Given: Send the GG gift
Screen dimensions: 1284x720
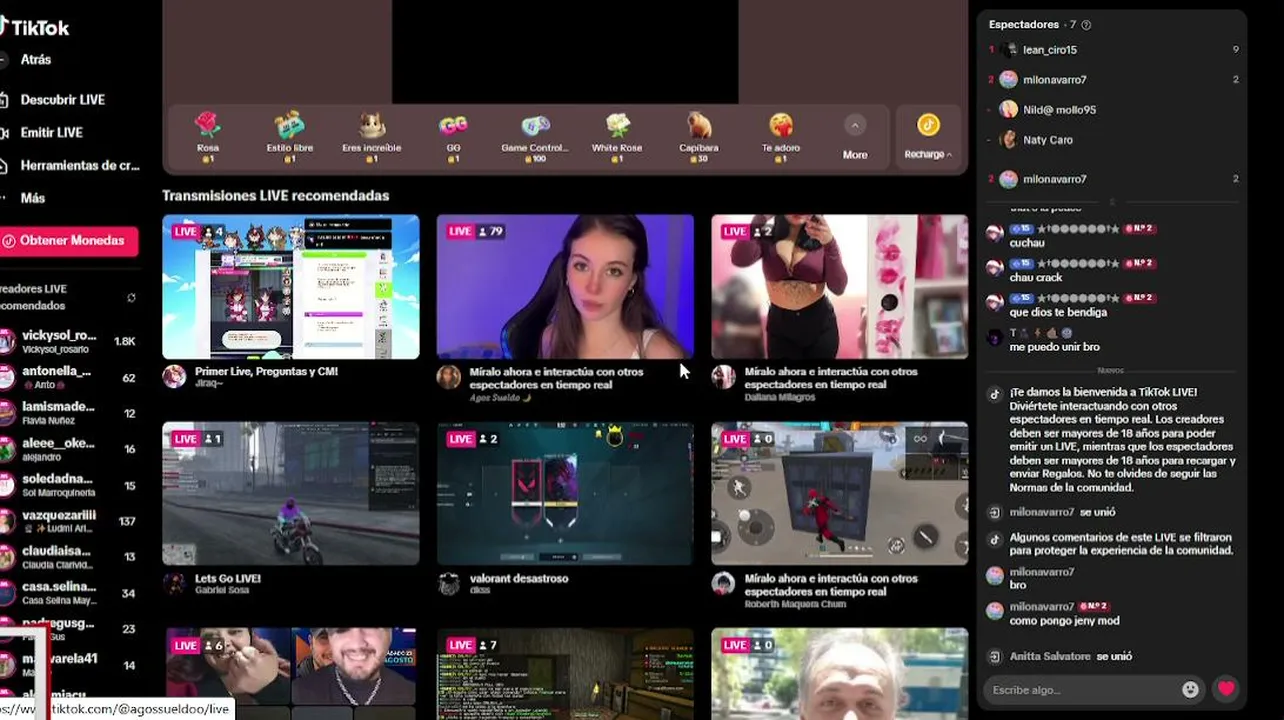Looking at the screenshot, I should (453, 137).
